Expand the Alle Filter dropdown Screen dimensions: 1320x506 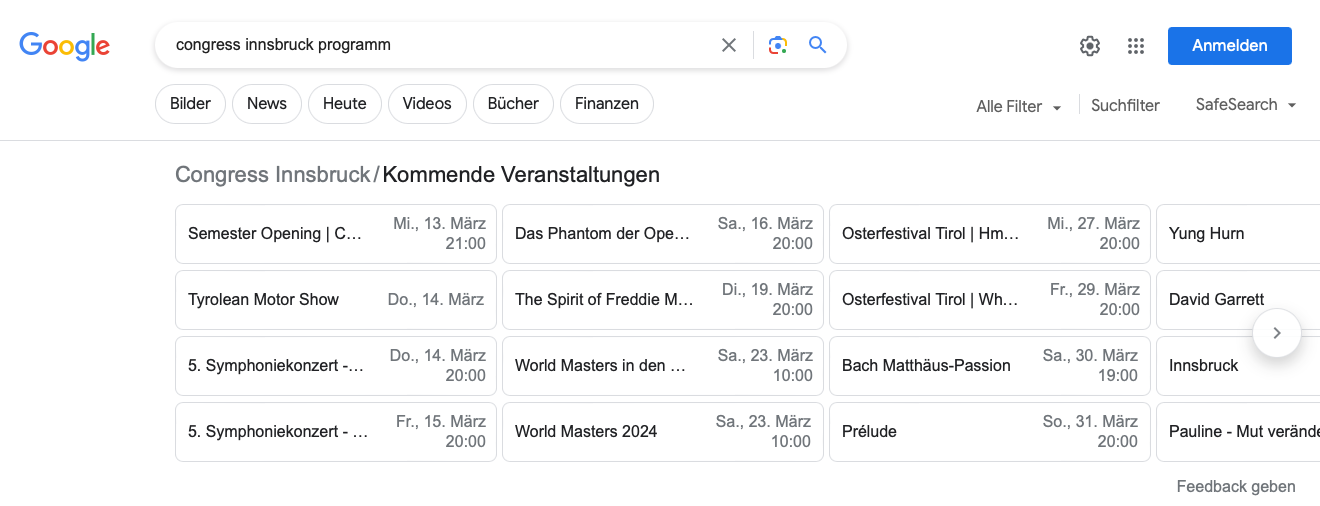point(1018,106)
